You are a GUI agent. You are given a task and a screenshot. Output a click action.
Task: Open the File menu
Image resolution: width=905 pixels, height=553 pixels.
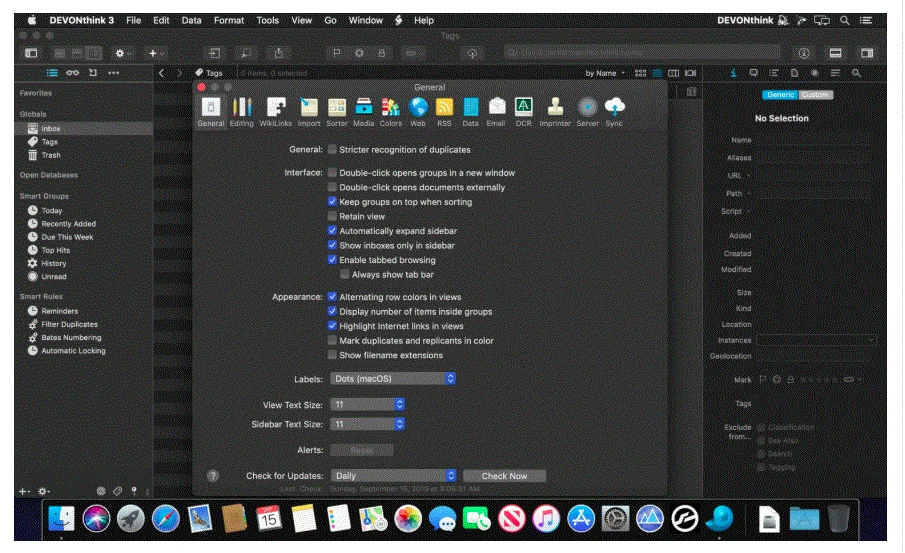click(133, 20)
